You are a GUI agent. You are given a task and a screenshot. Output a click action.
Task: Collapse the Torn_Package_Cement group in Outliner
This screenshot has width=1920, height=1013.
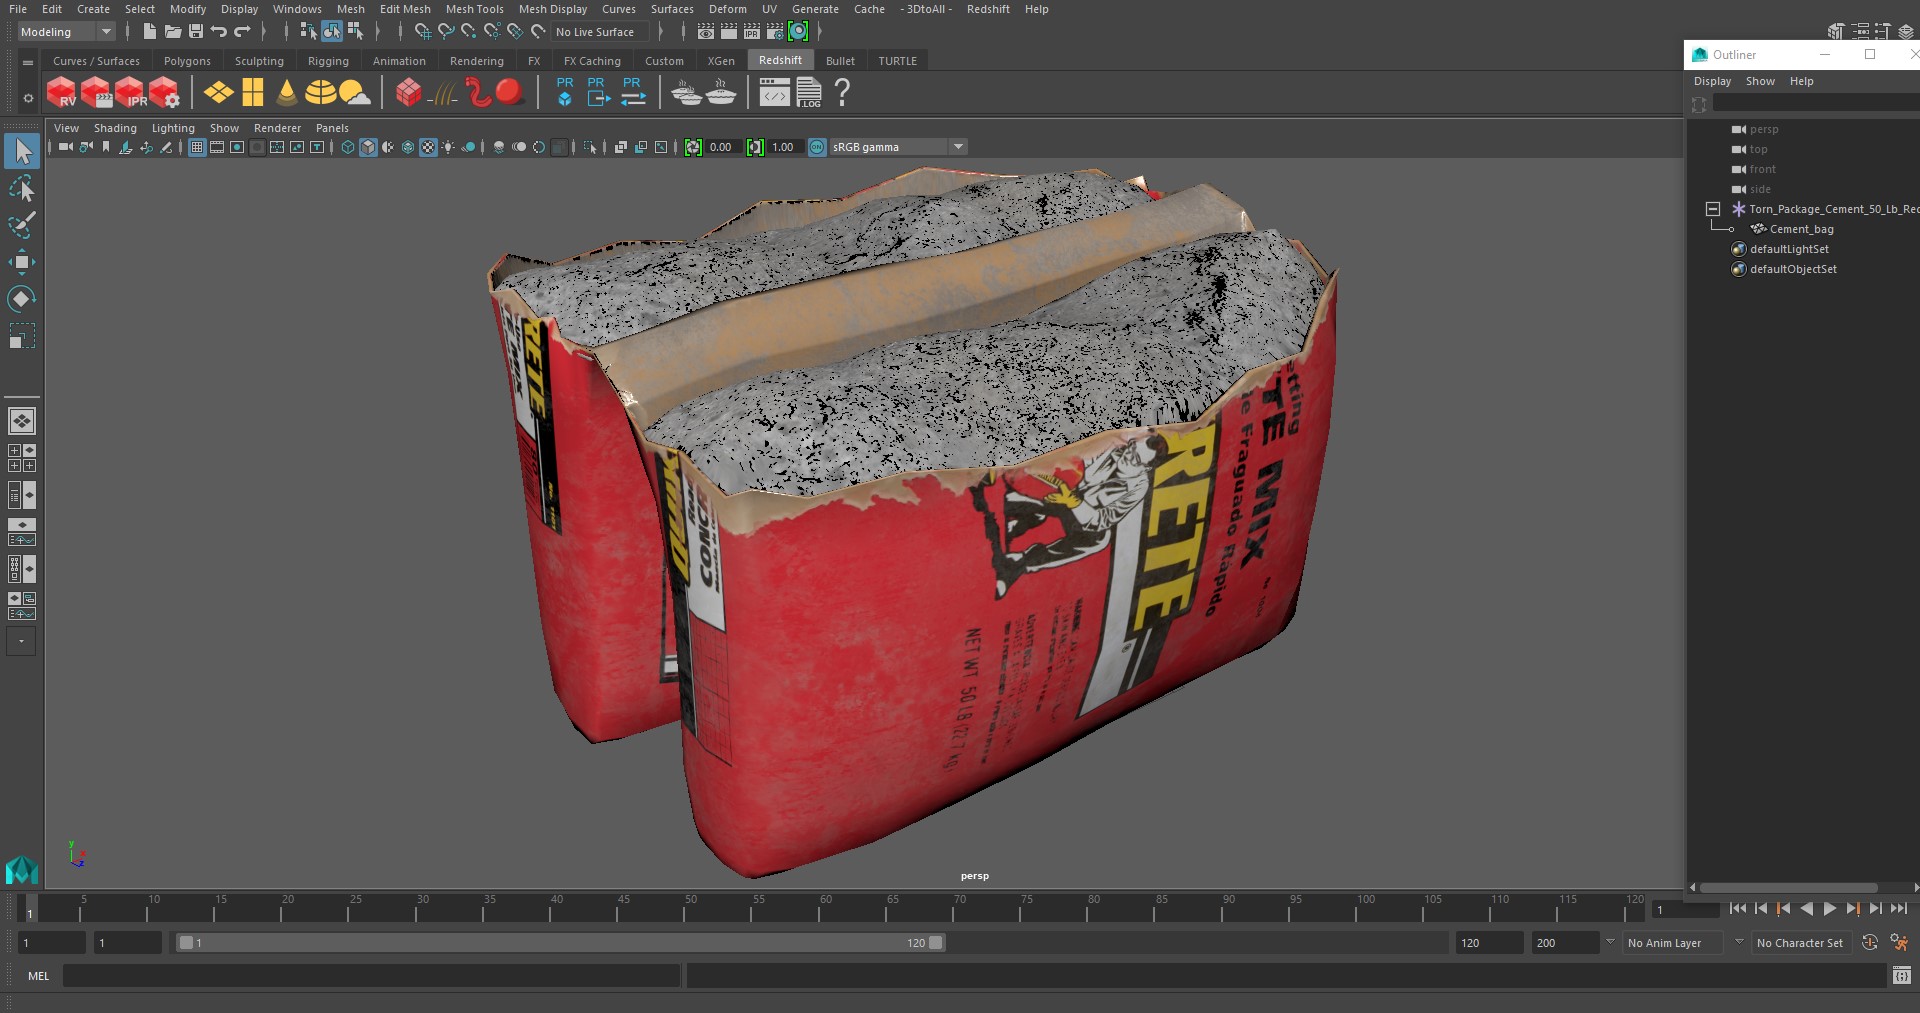[1713, 209]
